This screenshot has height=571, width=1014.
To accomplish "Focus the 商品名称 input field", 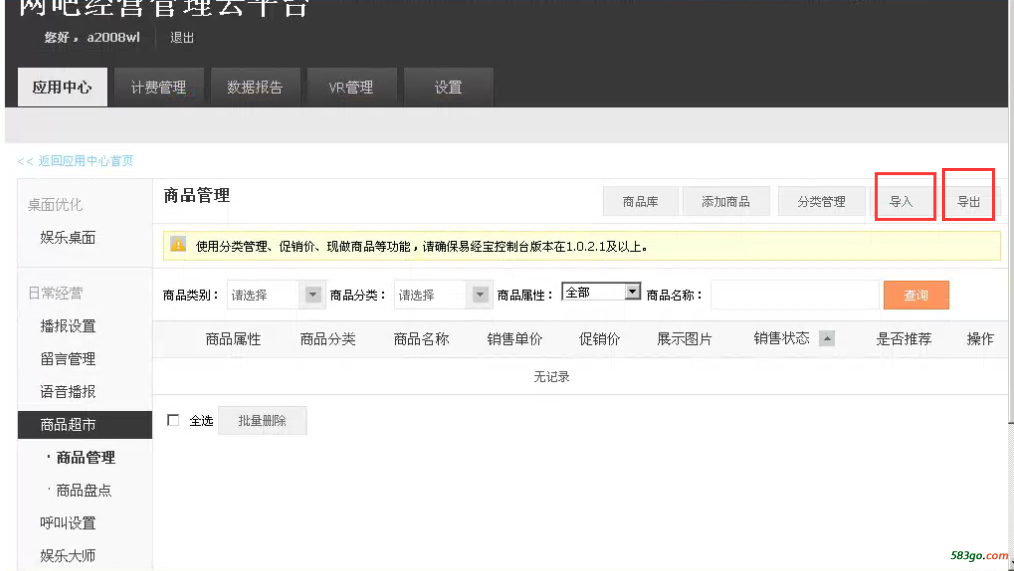I will coord(795,295).
